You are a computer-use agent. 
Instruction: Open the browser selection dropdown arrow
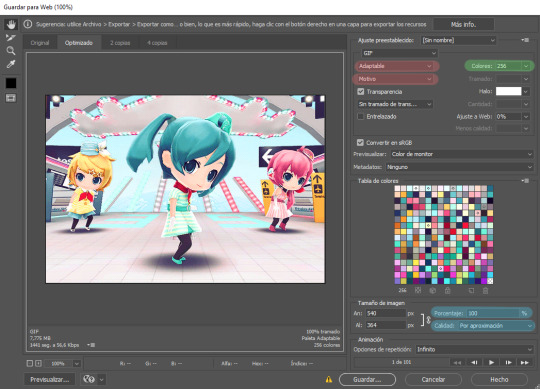(102, 379)
